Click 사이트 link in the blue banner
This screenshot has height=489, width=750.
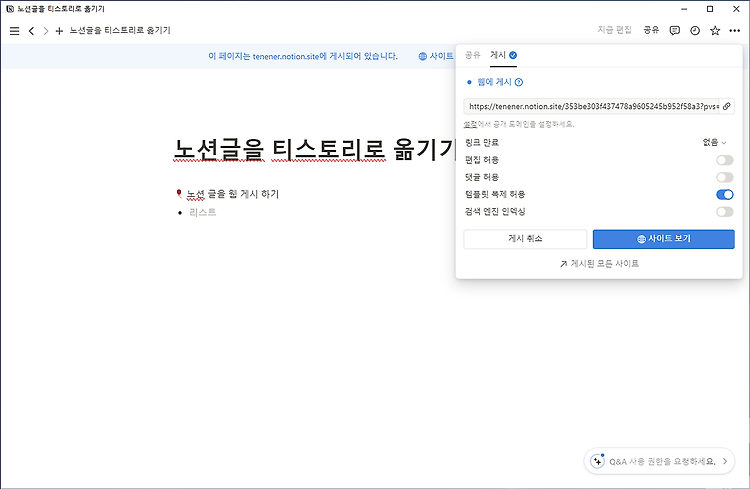436,56
